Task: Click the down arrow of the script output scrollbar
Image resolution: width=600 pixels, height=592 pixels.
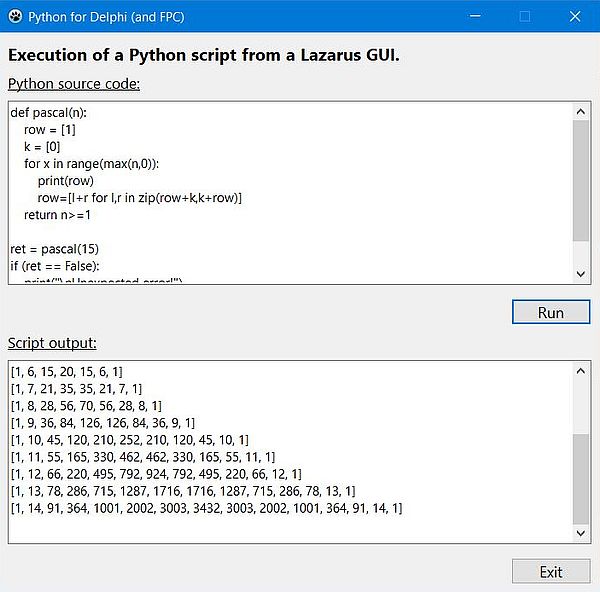Action: click(580, 533)
